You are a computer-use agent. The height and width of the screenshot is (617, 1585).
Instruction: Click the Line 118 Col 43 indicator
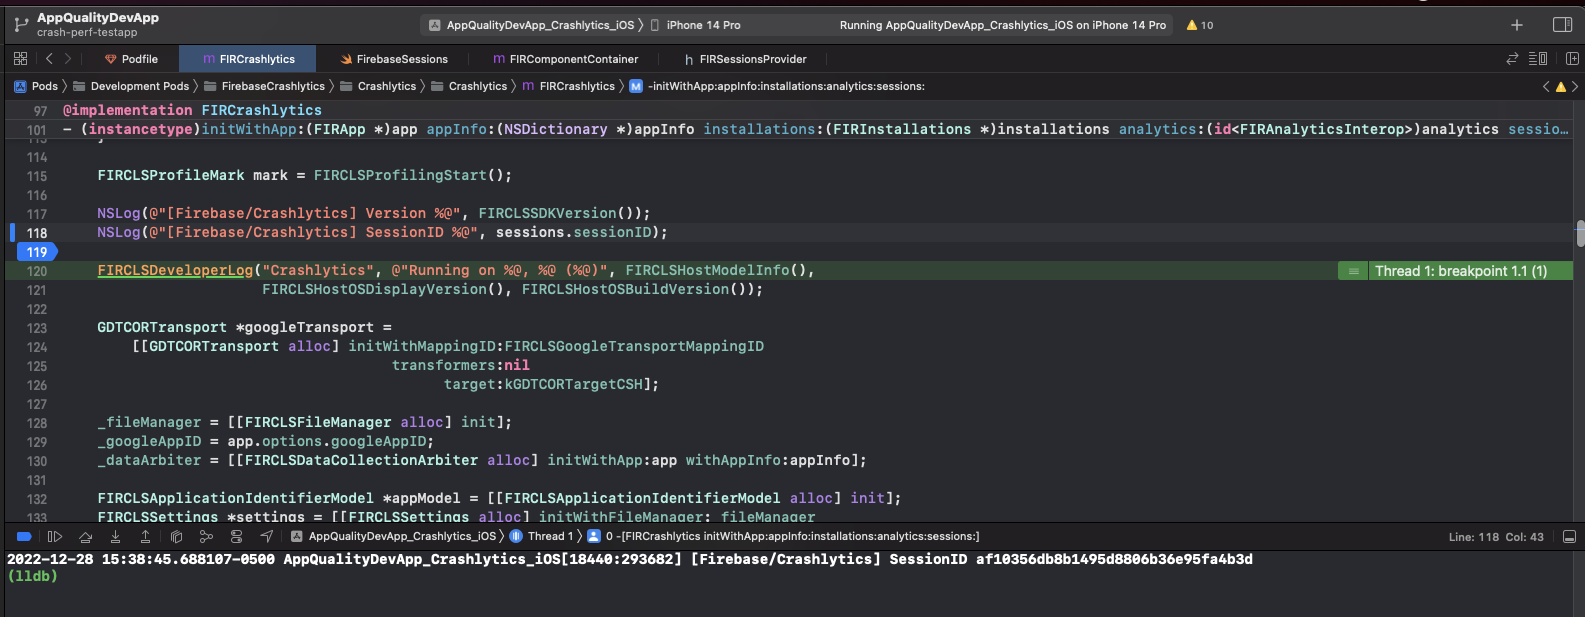(x=1496, y=537)
